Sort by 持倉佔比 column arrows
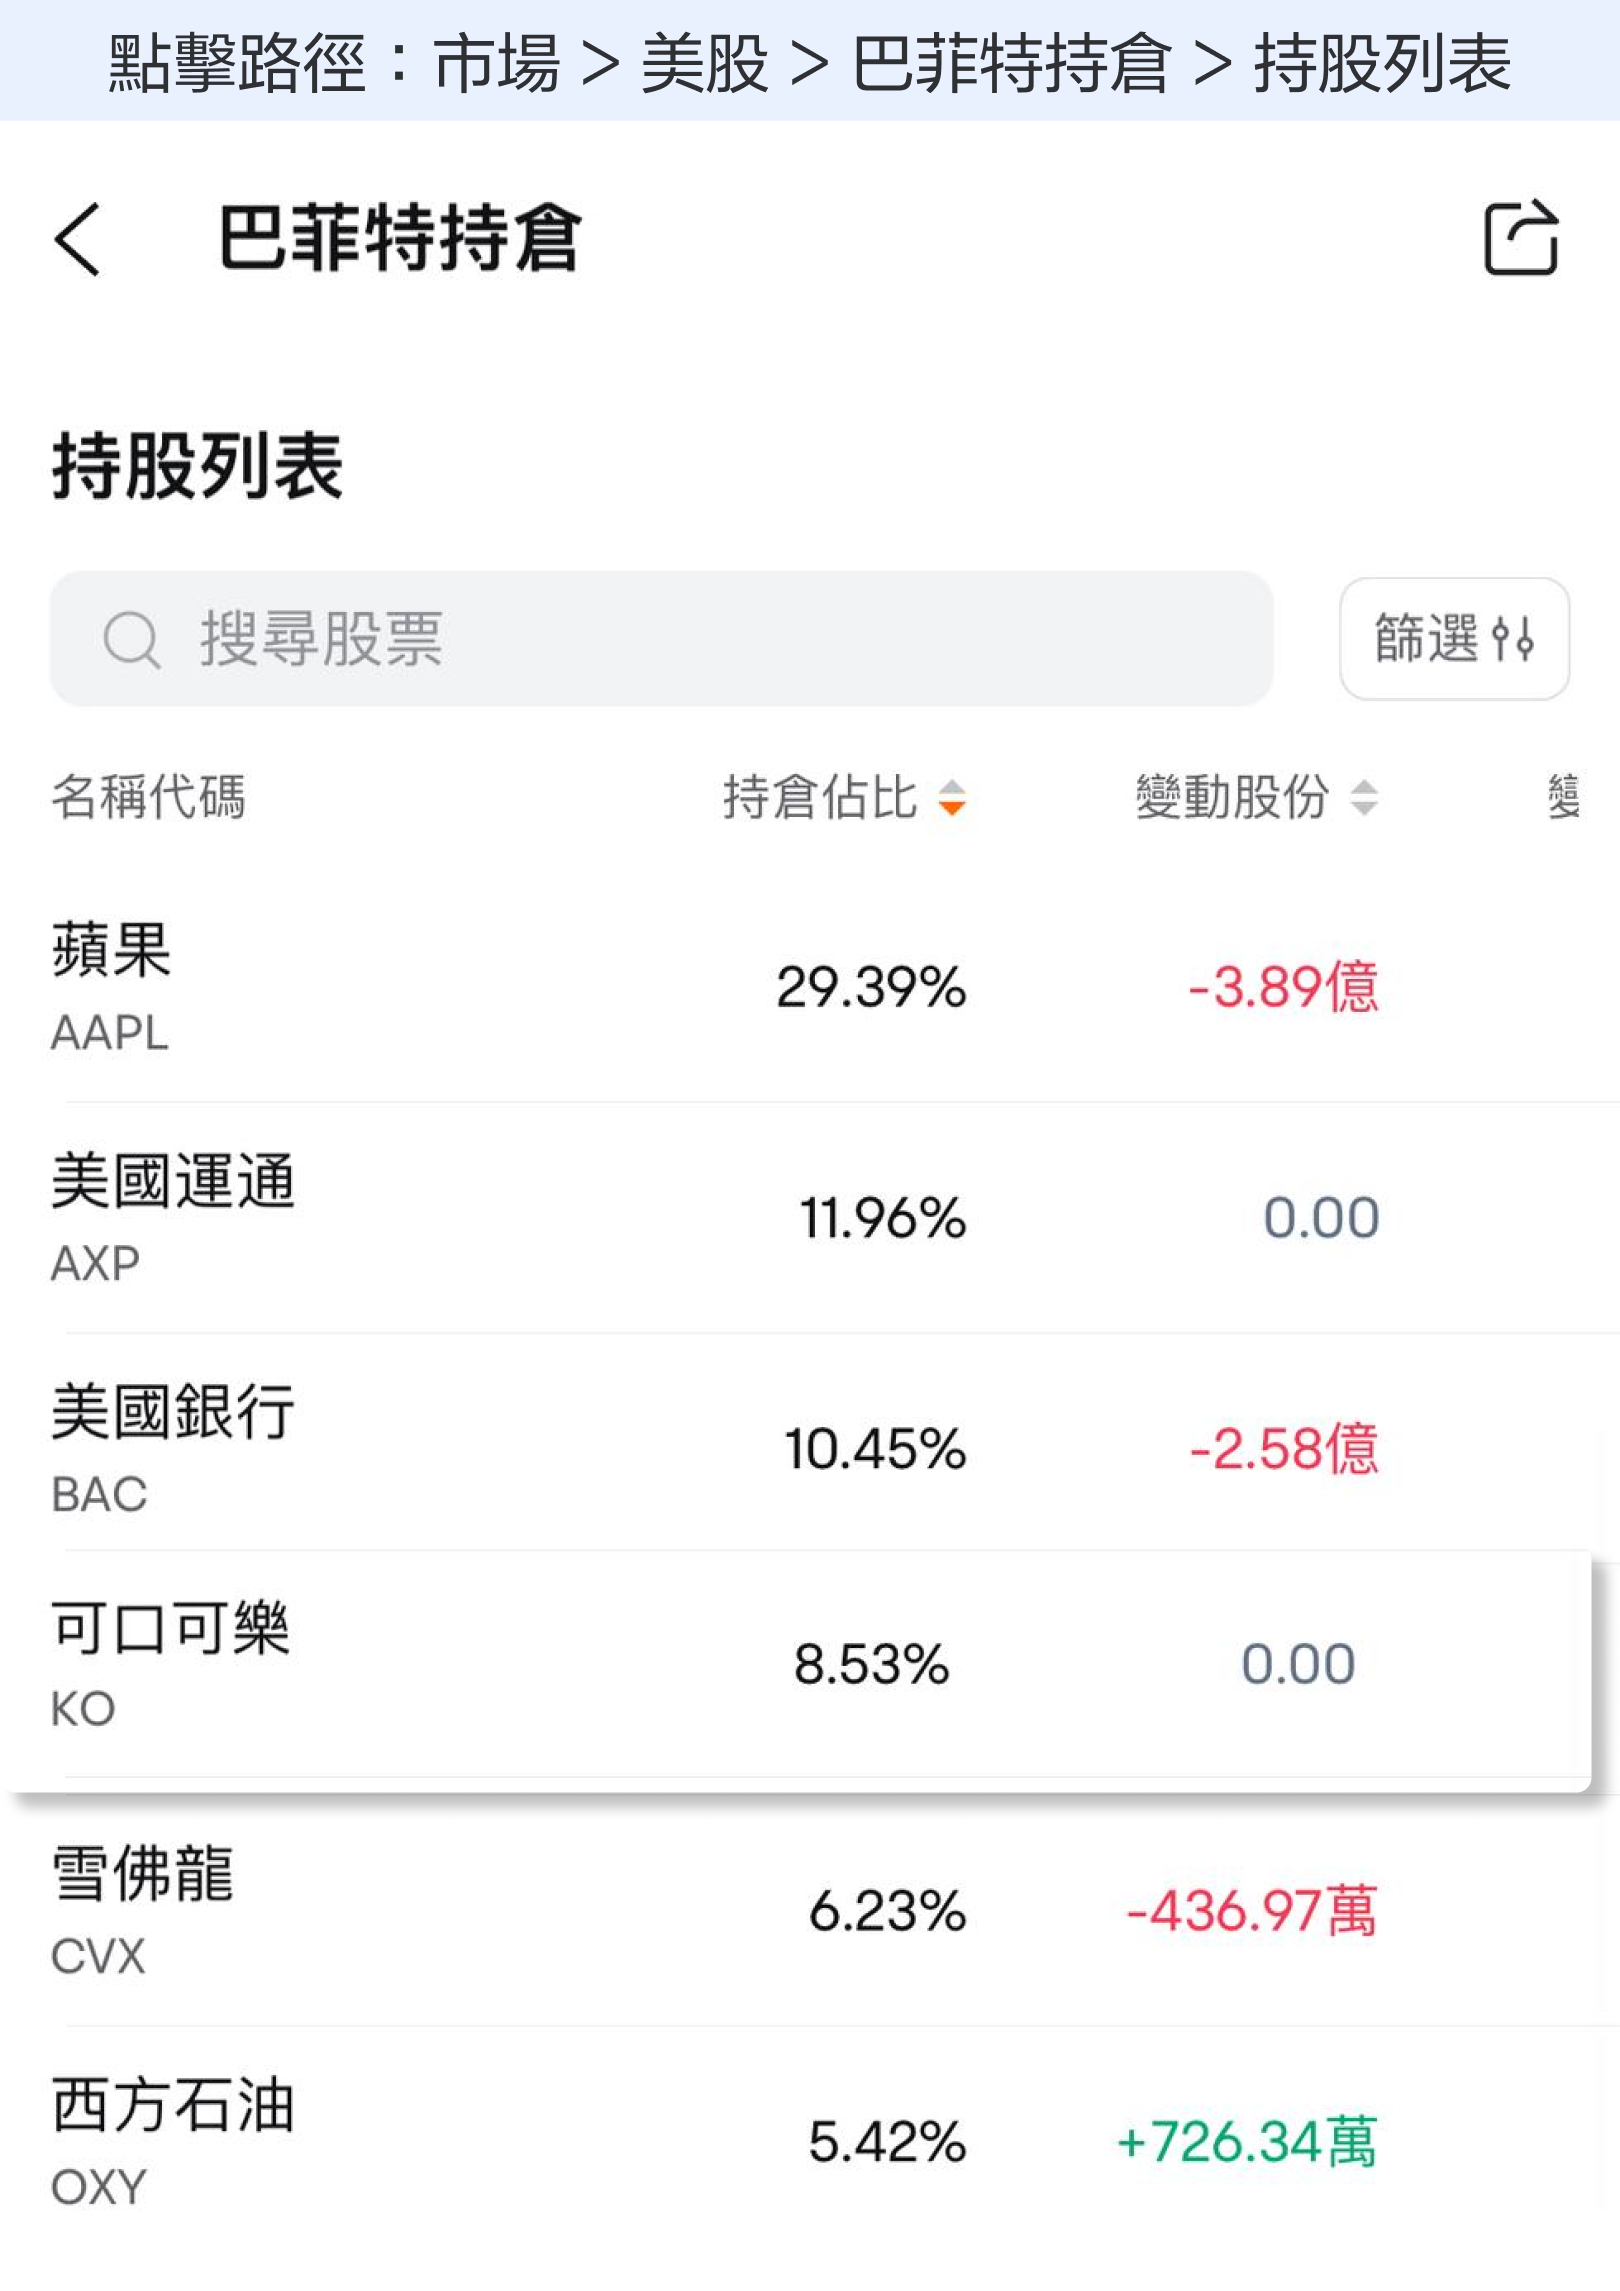Screen dimensions: 1620x2291 tap(952, 798)
